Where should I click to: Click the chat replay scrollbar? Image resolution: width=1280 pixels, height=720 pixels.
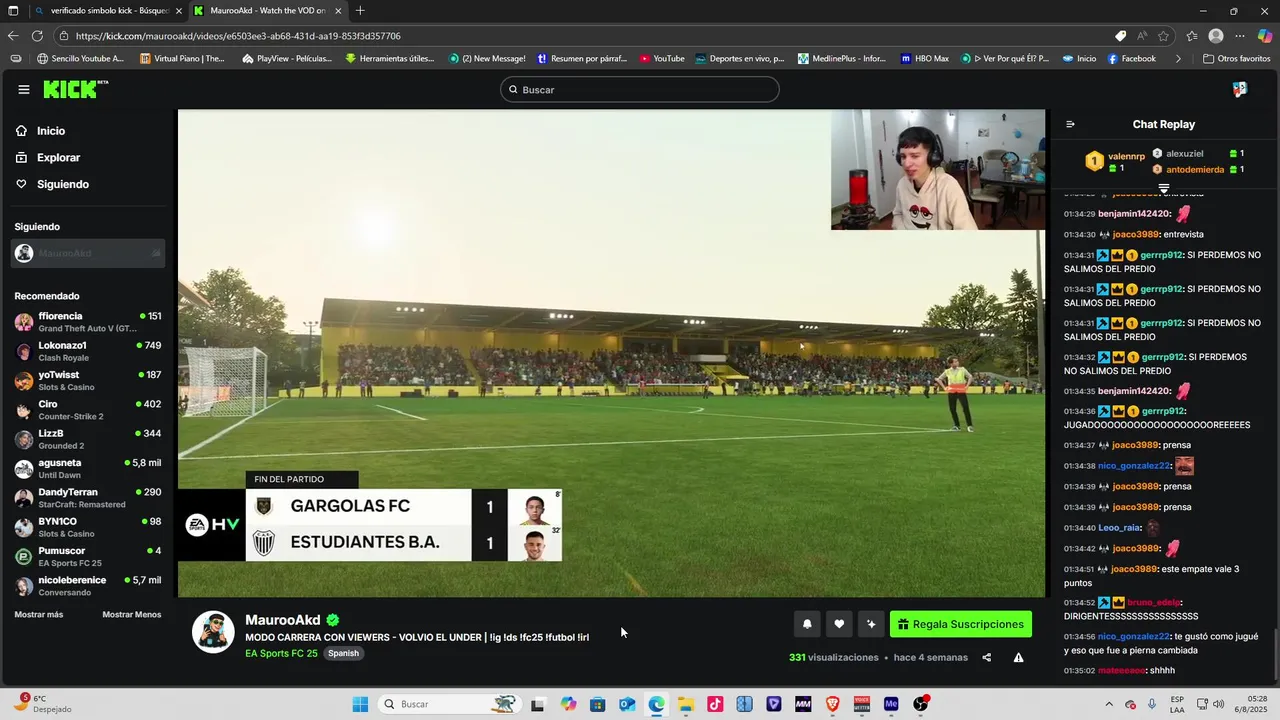pyautogui.click(x=1275, y=653)
